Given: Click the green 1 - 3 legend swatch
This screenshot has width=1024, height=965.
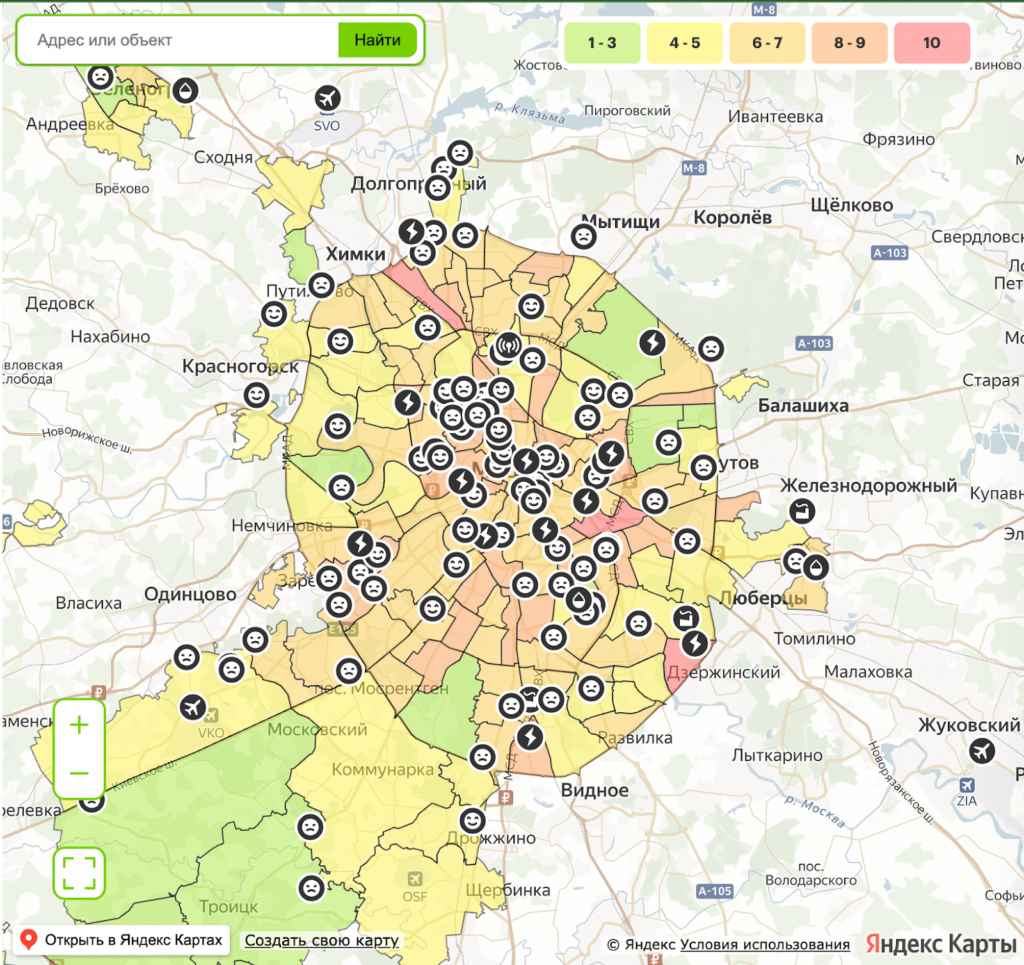Looking at the screenshot, I should [x=601, y=43].
